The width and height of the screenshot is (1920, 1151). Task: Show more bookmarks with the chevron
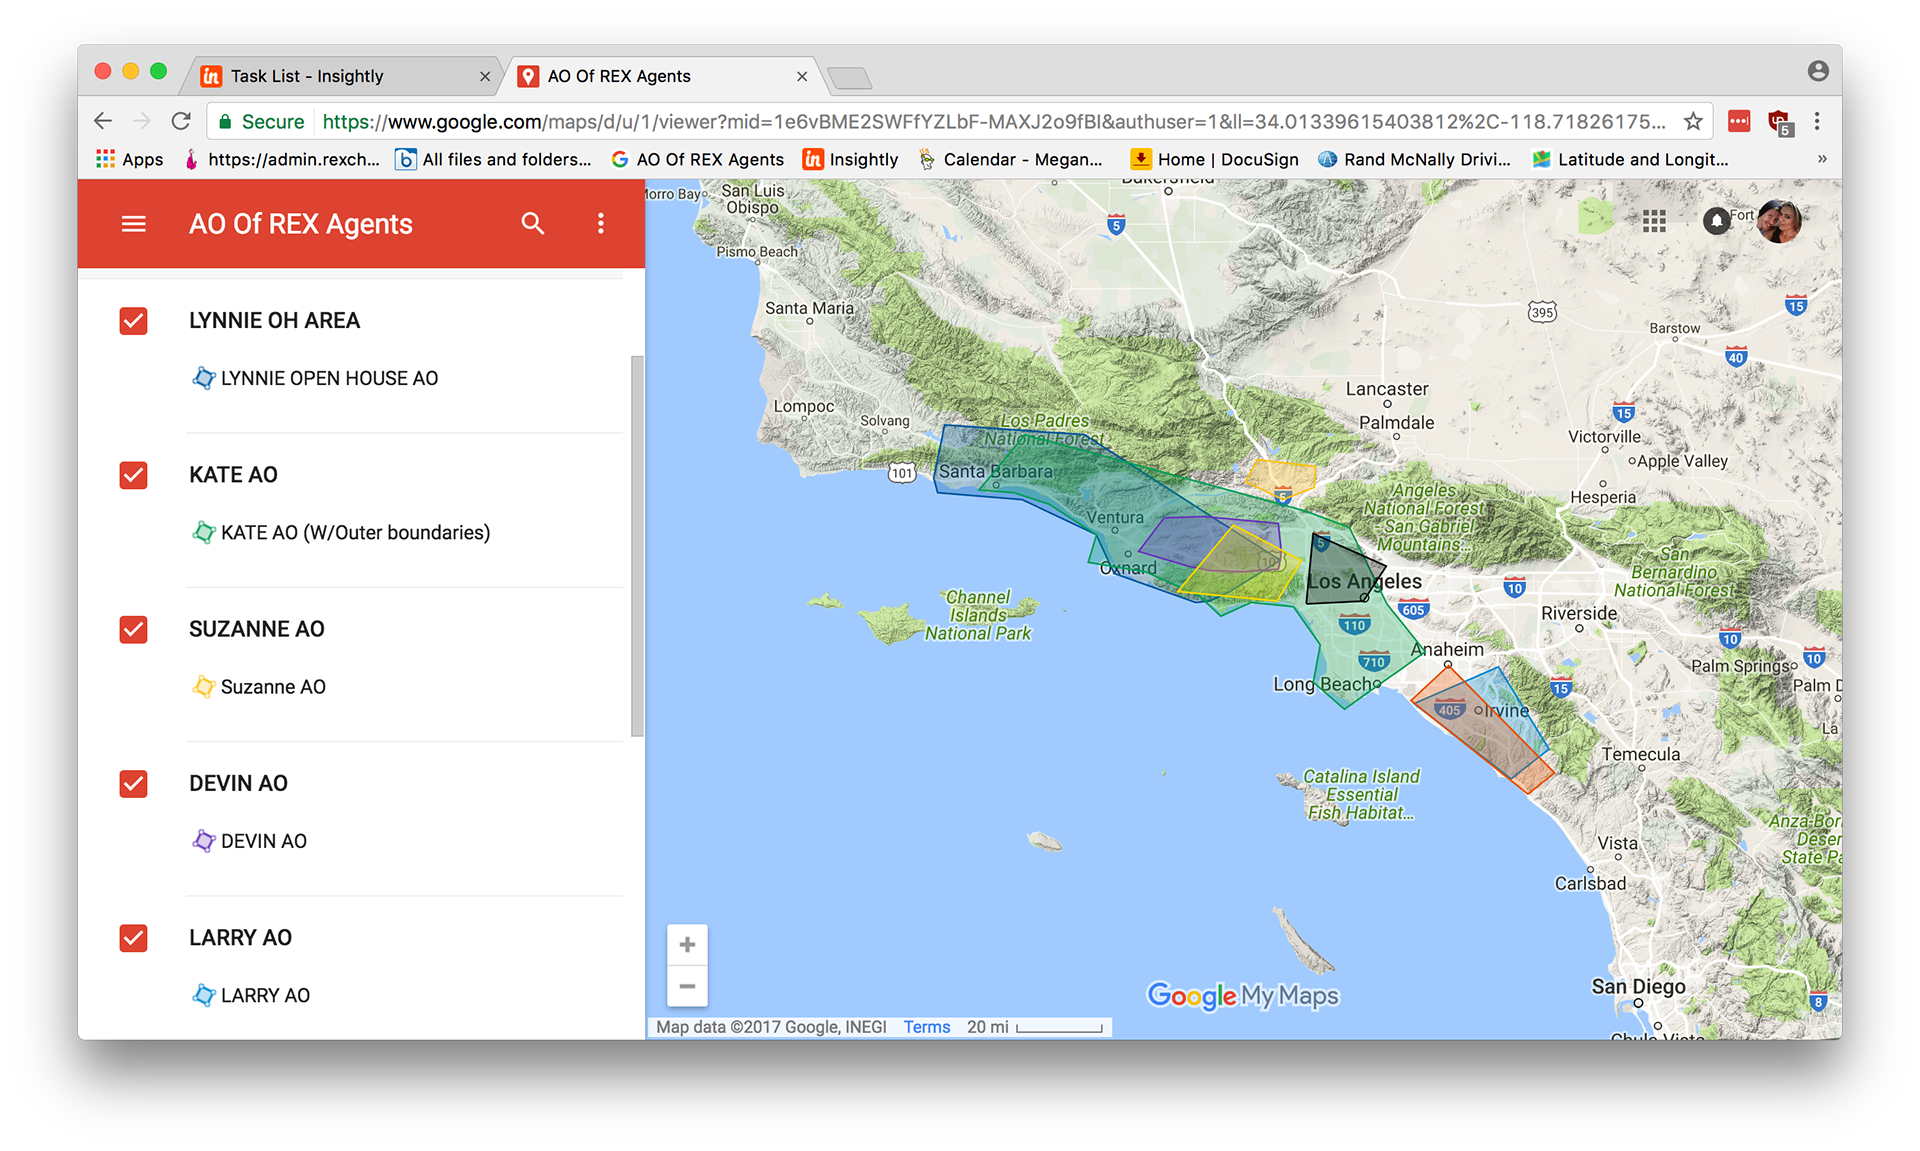tap(1821, 159)
